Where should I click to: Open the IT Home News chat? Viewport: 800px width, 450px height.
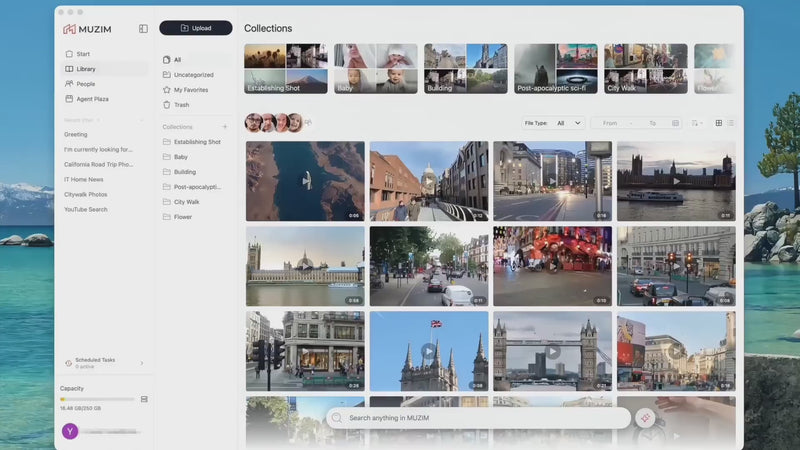84,180
